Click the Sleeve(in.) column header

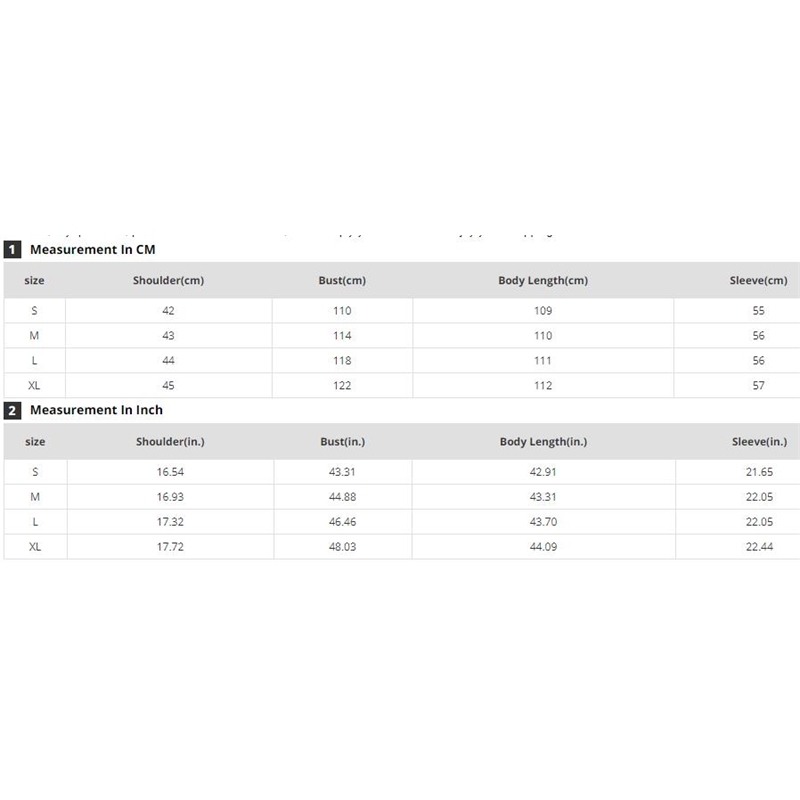coord(762,441)
